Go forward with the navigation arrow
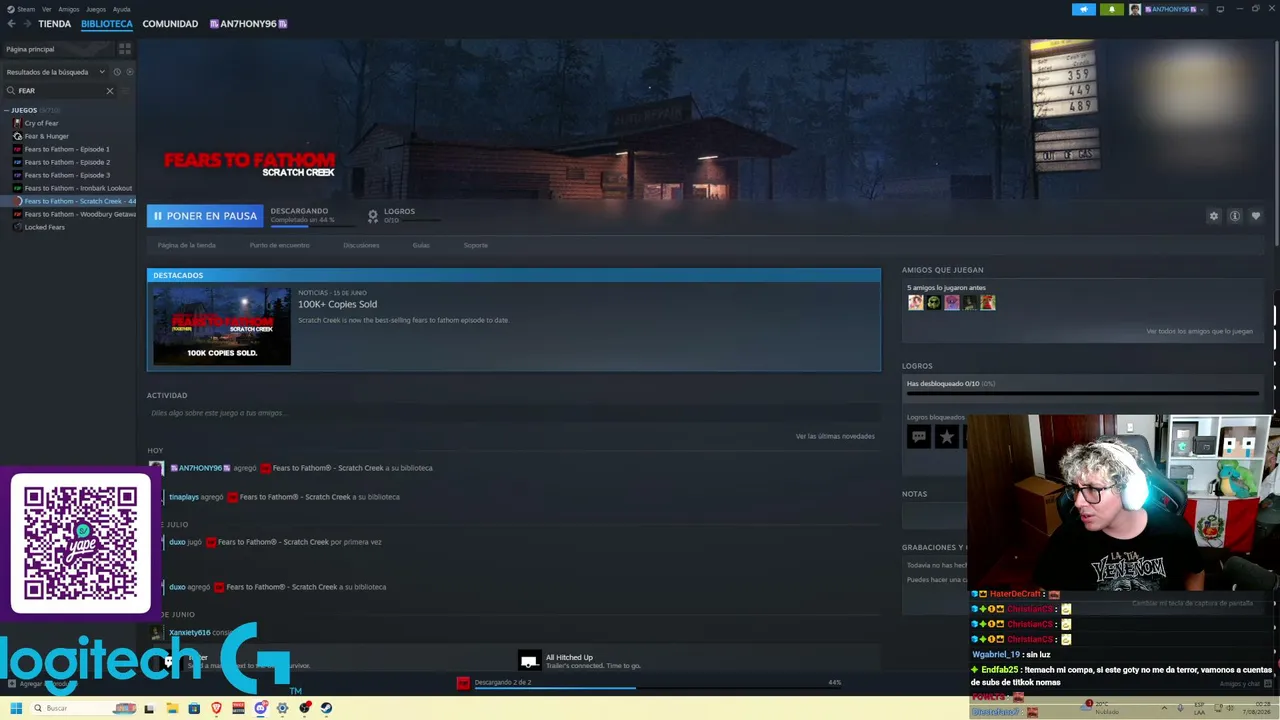This screenshot has width=1280, height=720. (x=28, y=24)
